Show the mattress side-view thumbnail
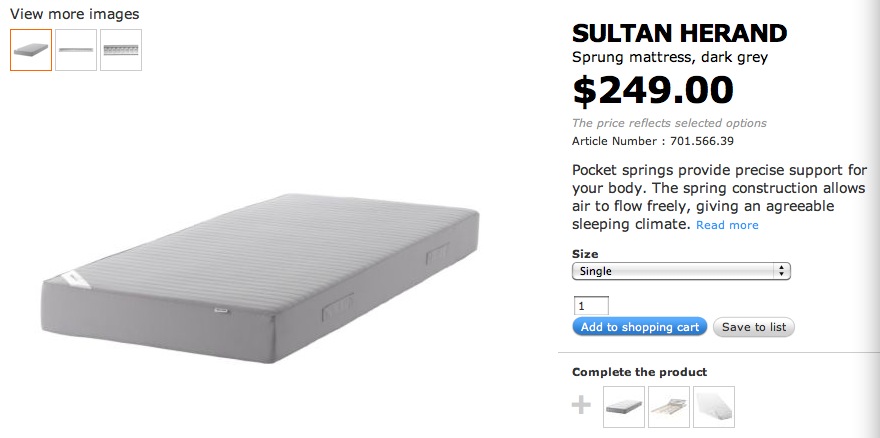This screenshot has height=438, width=880. click(x=76, y=50)
